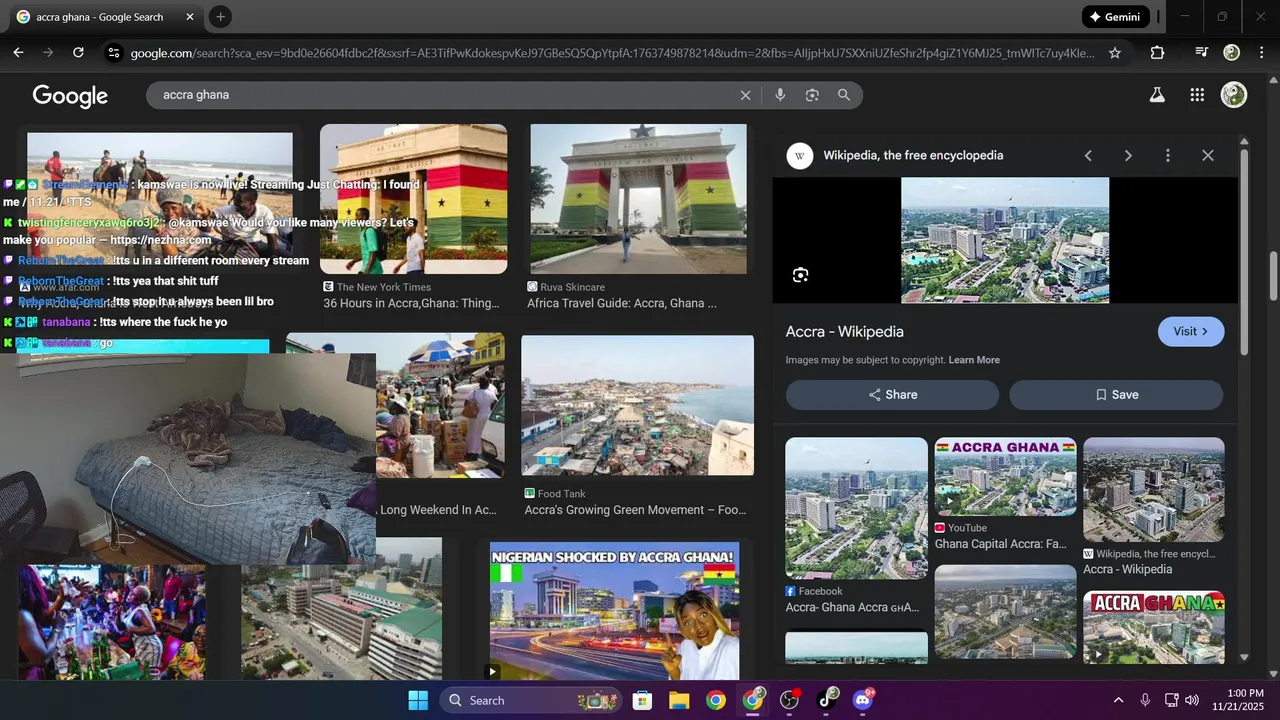
Task: Open File Explorer from taskbar
Action: (x=679, y=700)
